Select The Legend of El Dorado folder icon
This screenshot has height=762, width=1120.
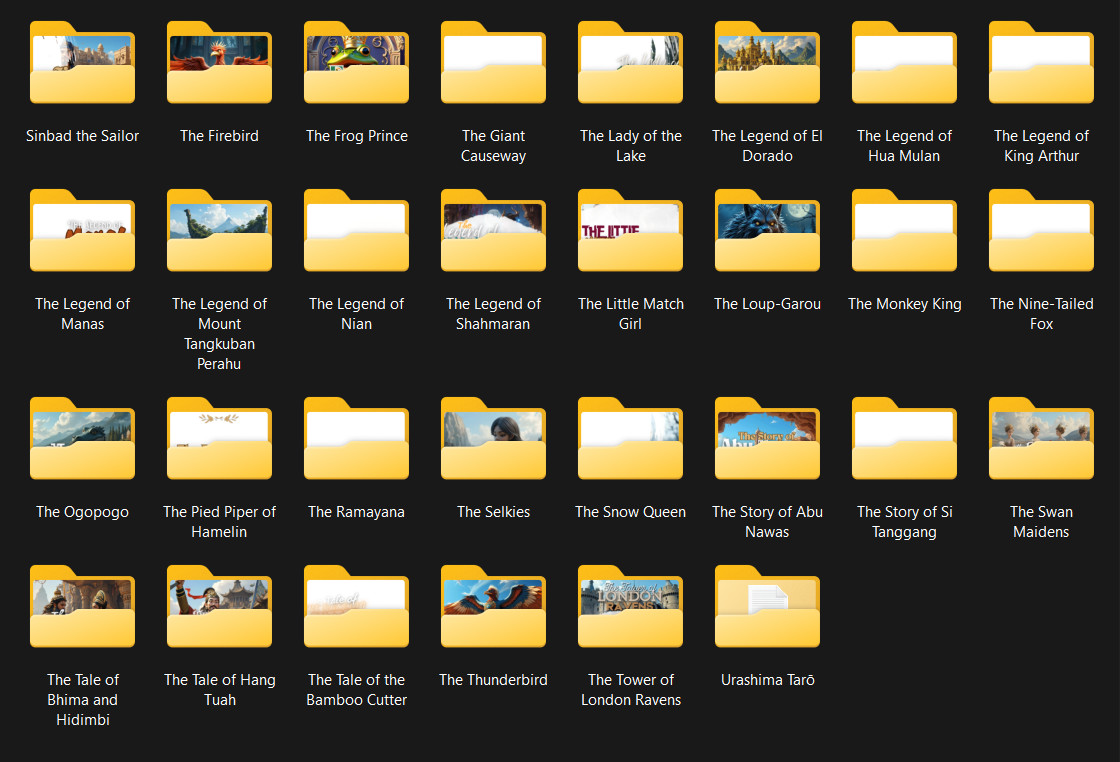pyautogui.click(x=768, y=62)
